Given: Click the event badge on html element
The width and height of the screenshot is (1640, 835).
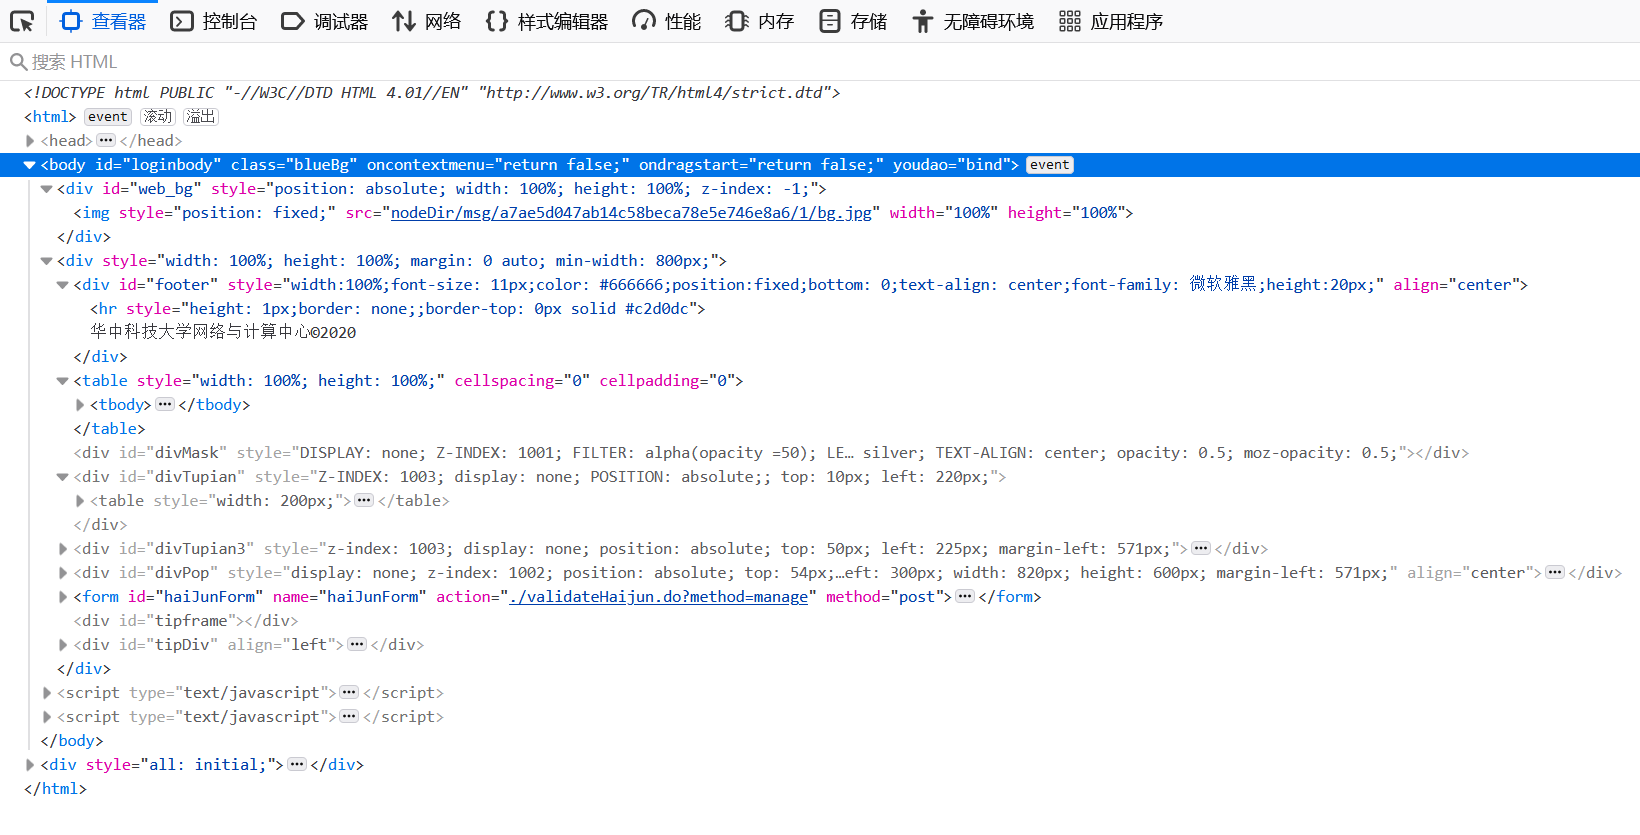Looking at the screenshot, I should point(108,117).
